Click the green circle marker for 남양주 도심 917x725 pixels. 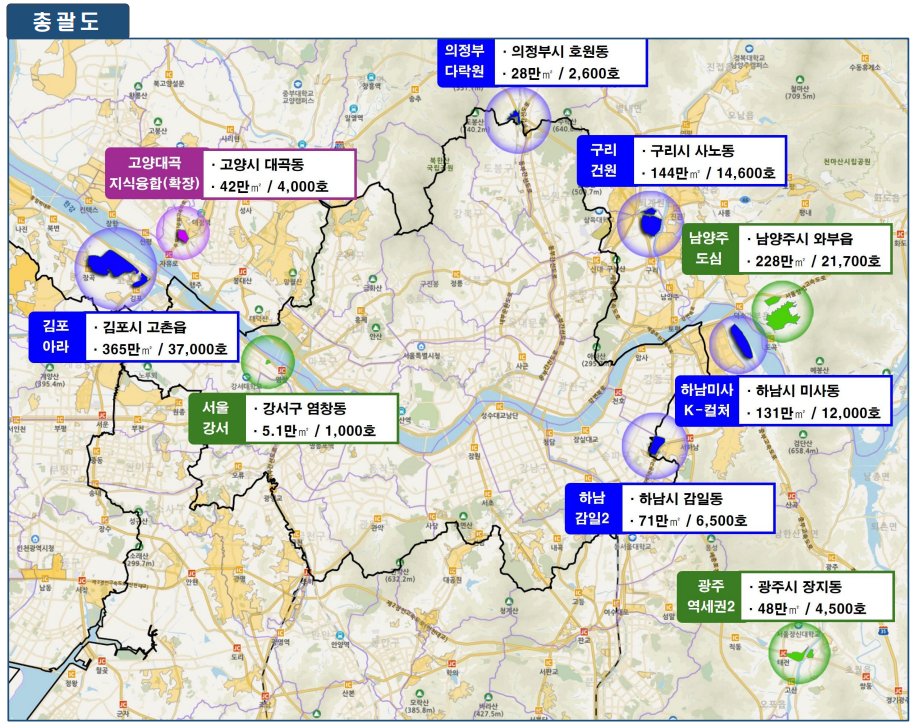[x=782, y=311]
